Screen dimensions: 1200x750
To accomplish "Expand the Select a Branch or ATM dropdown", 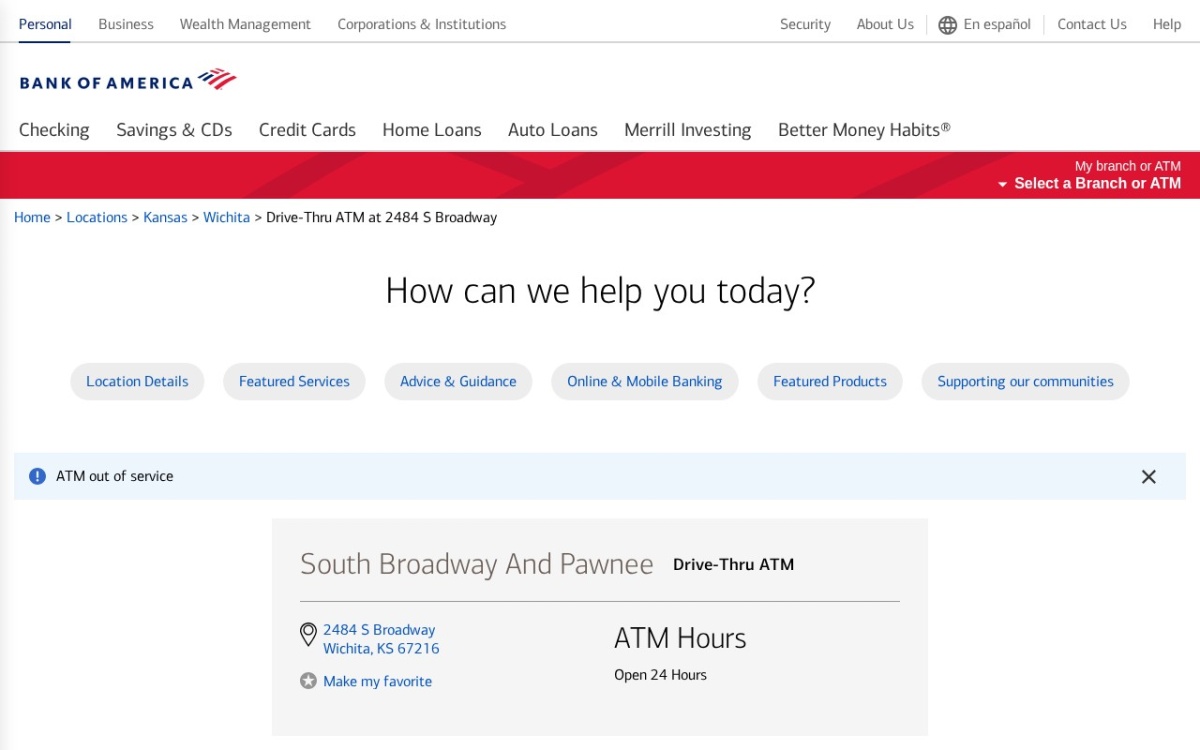I will [1089, 183].
